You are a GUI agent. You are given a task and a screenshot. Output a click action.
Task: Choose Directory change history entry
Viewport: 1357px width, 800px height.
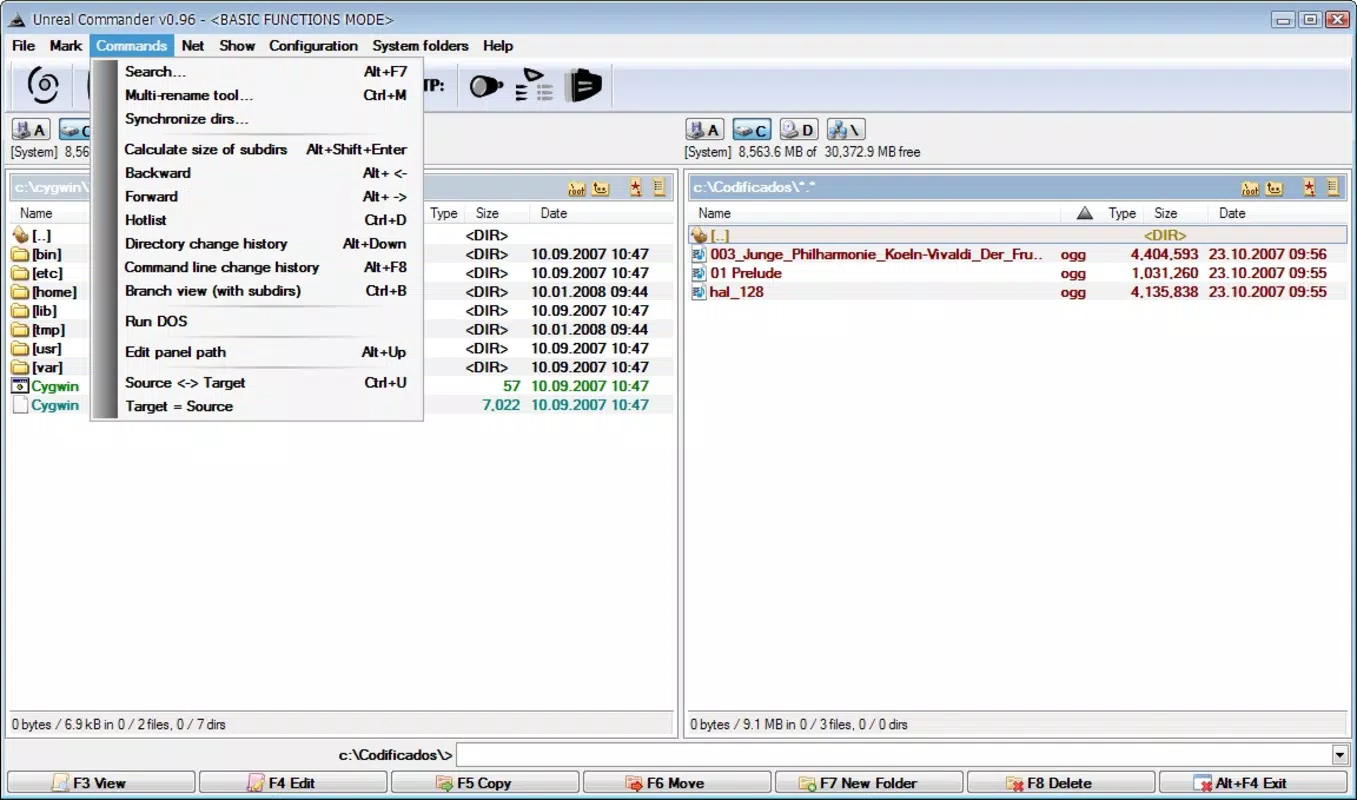(x=267, y=244)
